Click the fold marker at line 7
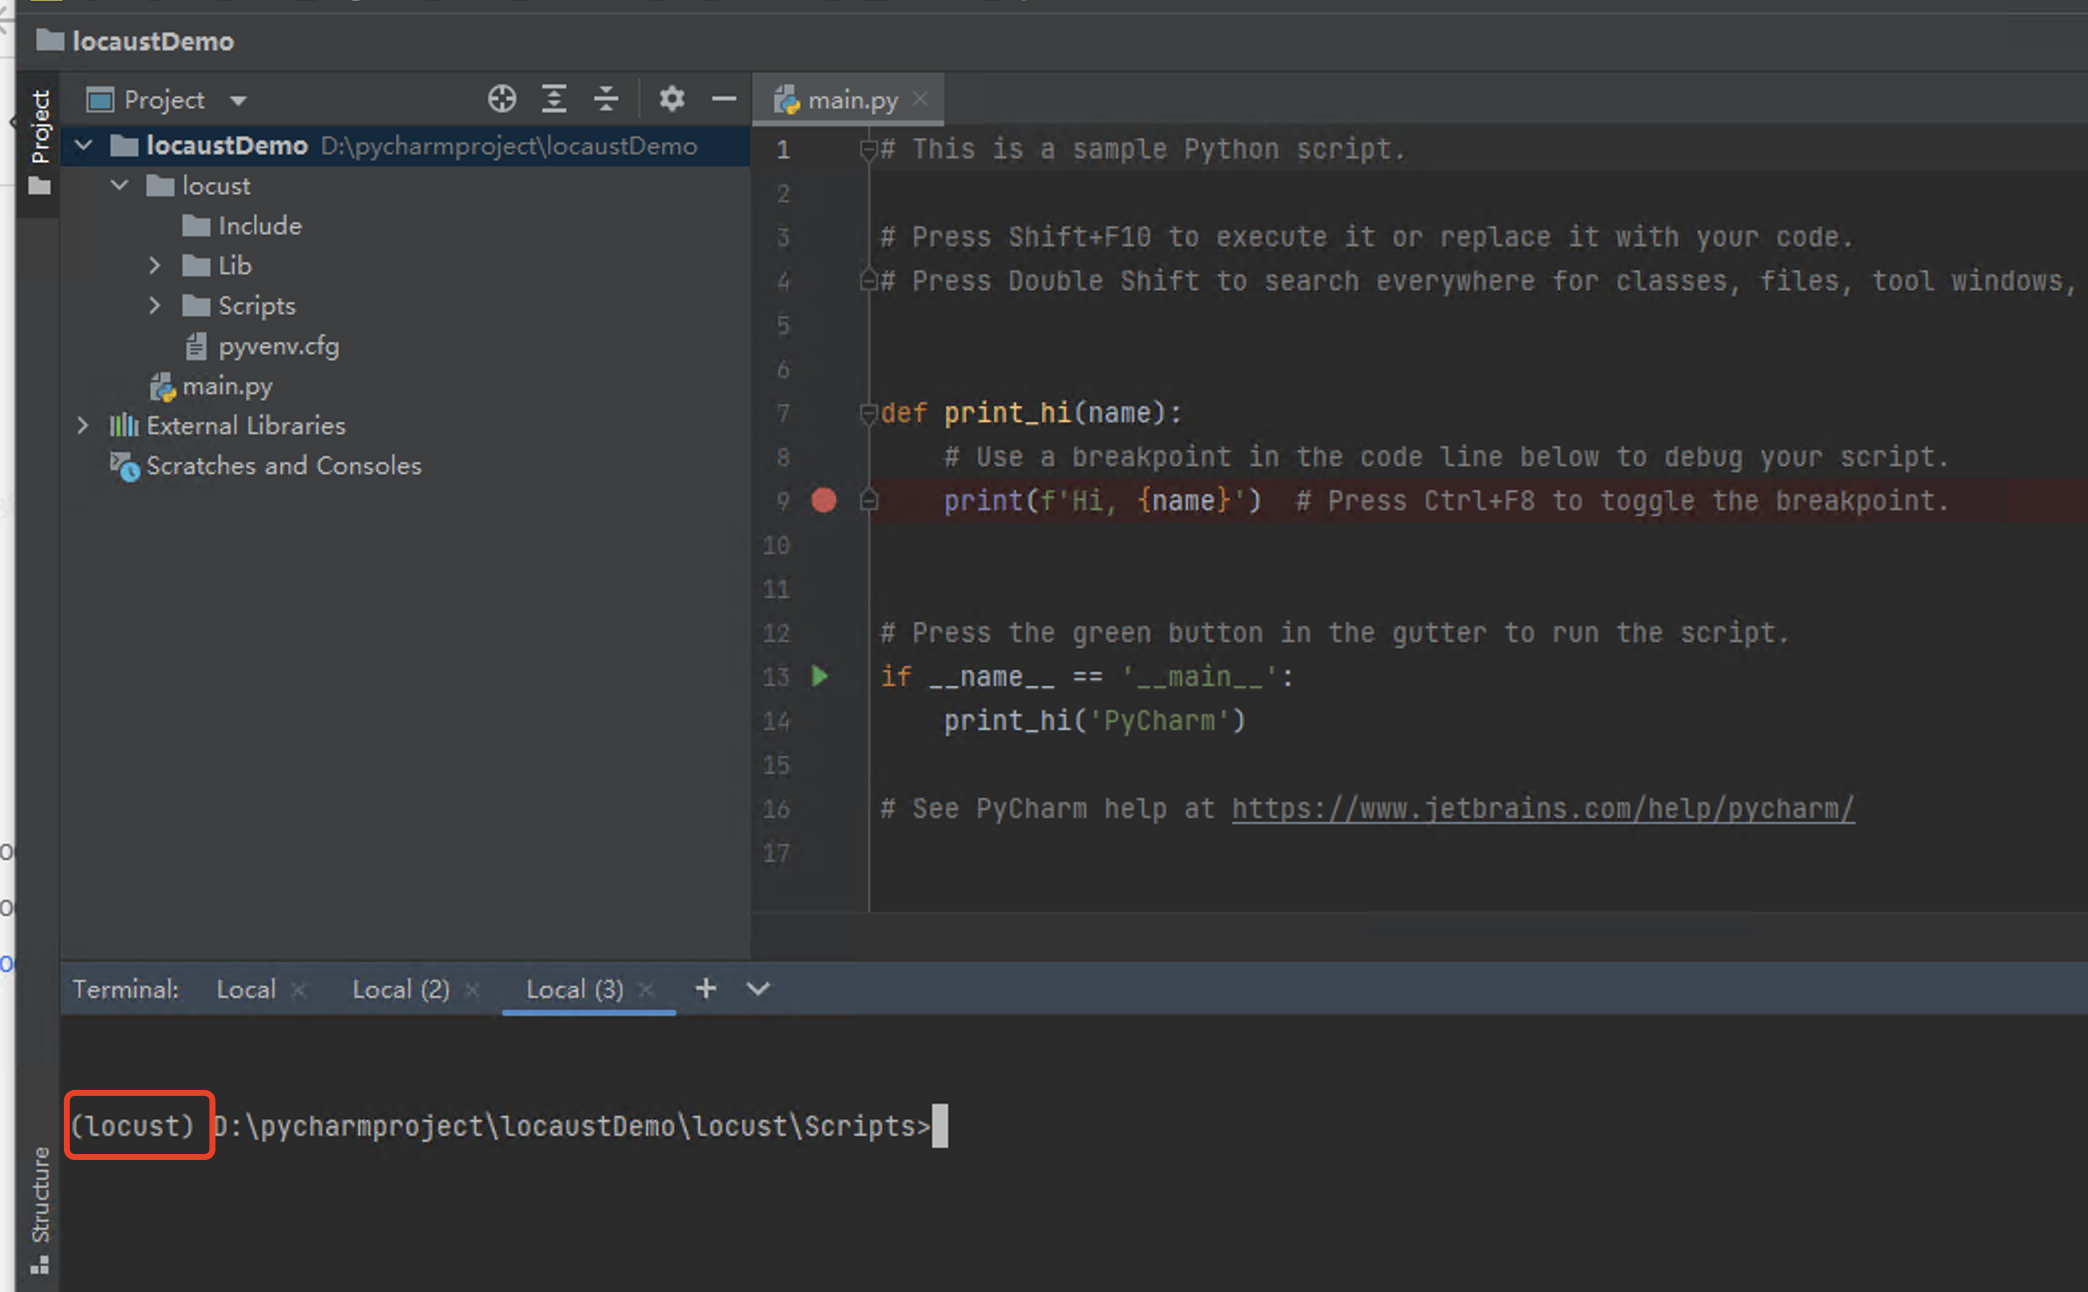Screen dimensions: 2088x1292 [868, 412]
